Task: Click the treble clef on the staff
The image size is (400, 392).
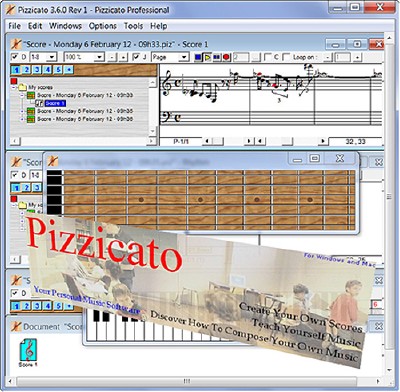Action: (167, 84)
